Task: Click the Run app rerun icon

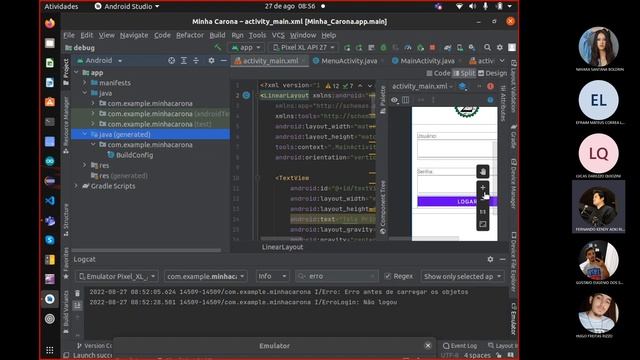Action: 347,48
